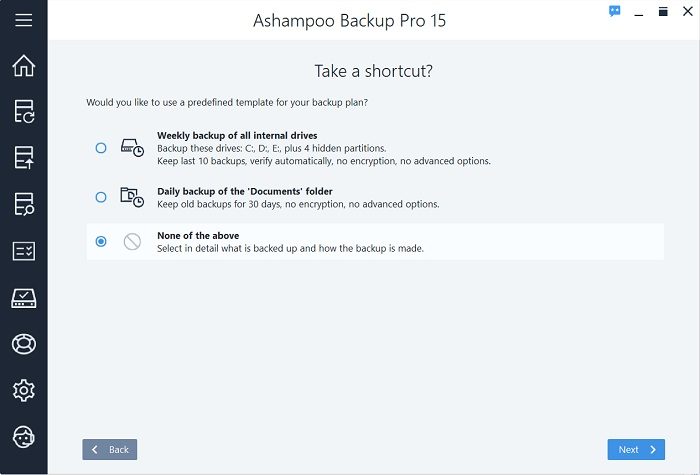Click the restore backup upload icon
Viewport: 700px width, 475px height.
pos(23,158)
